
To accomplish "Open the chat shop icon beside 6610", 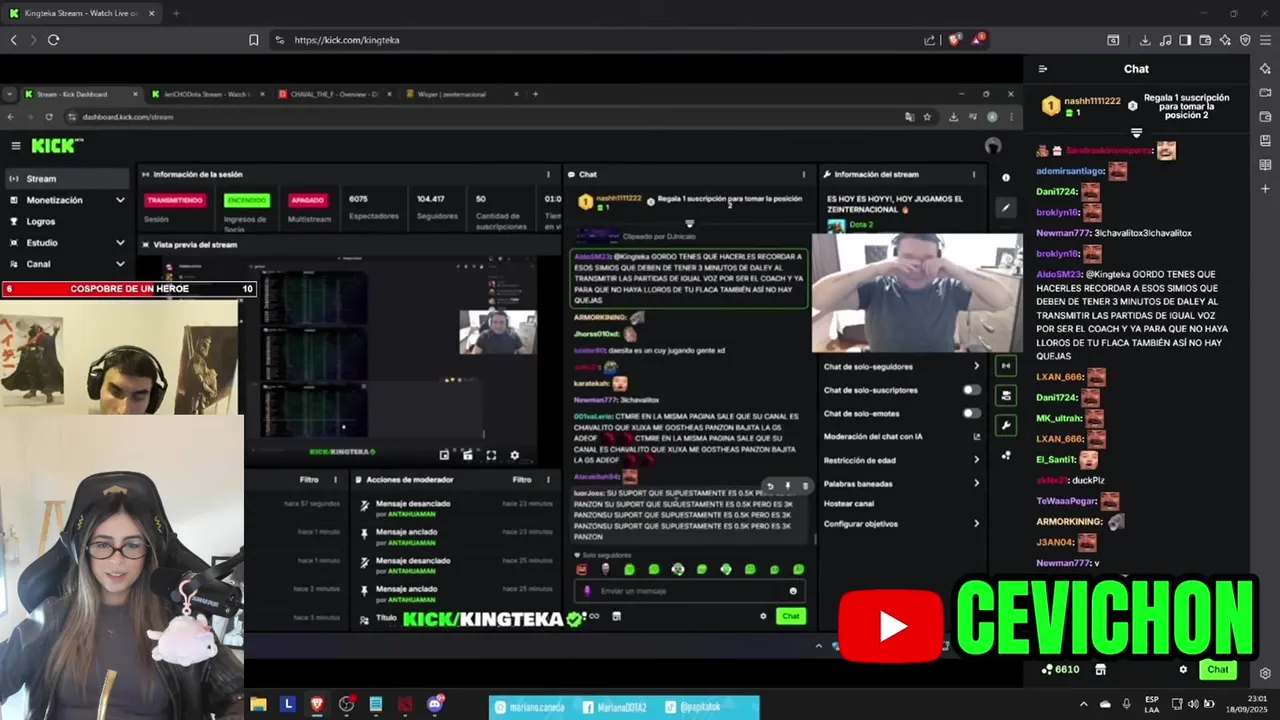I will point(1101,669).
